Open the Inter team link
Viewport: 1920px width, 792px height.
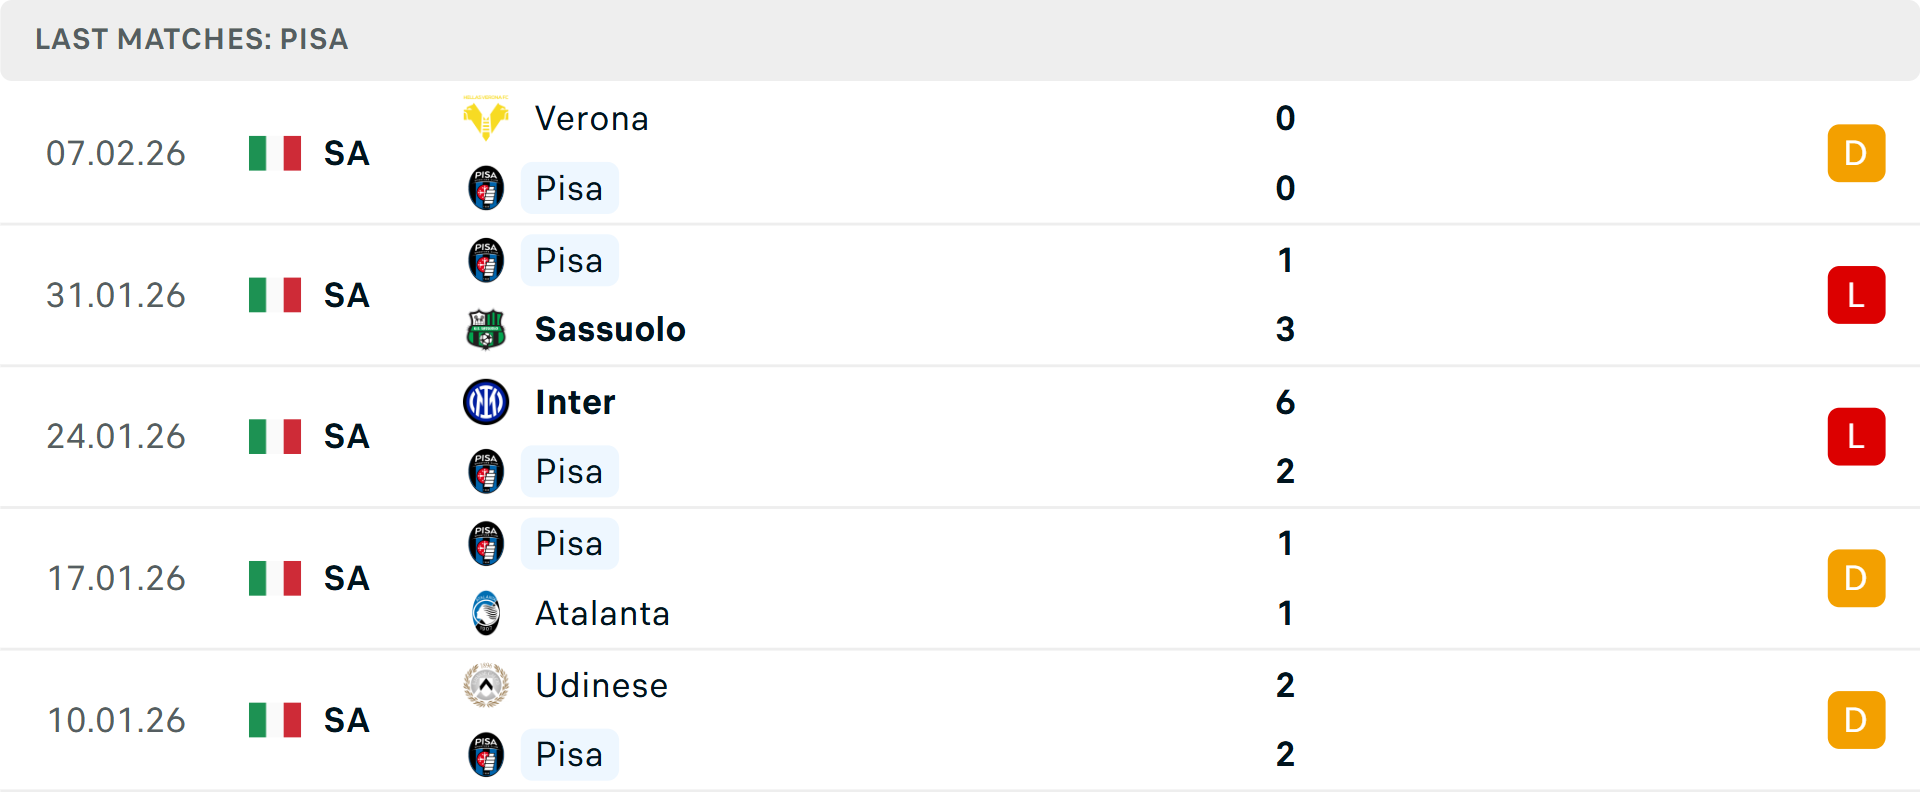575,402
